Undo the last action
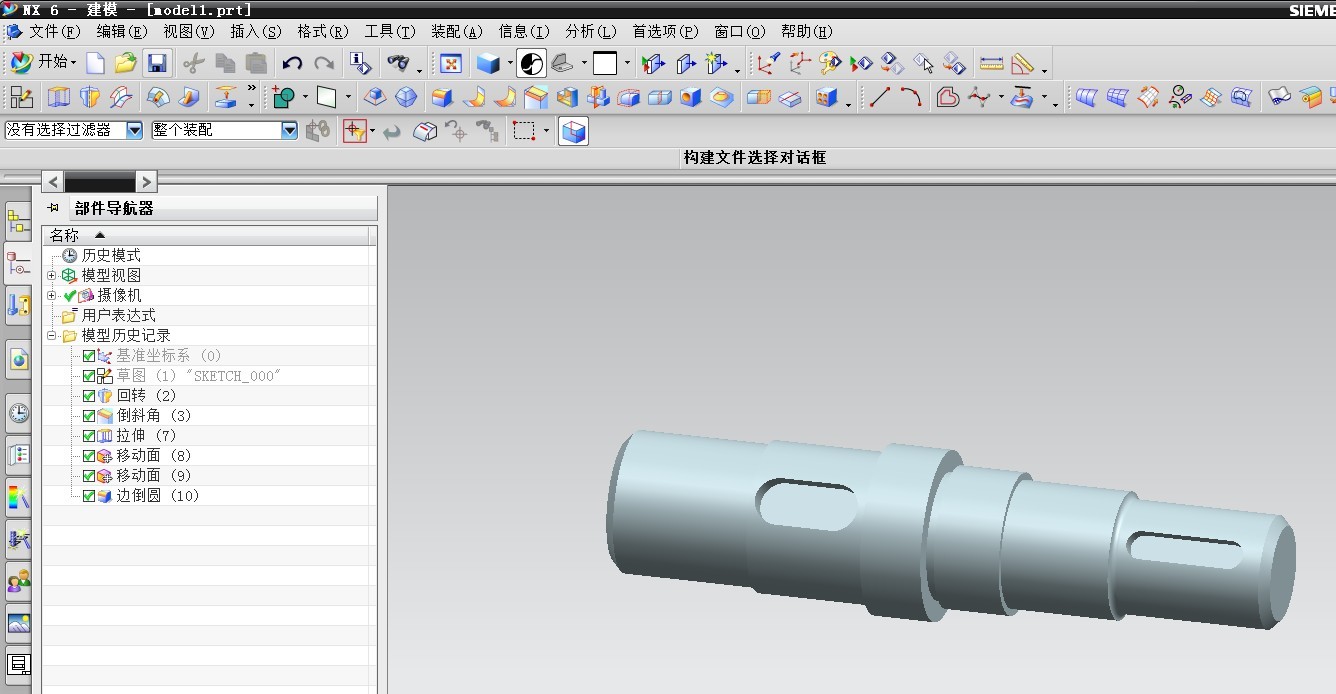This screenshot has height=694, width=1336. pyautogui.click(x=292, y=64)
